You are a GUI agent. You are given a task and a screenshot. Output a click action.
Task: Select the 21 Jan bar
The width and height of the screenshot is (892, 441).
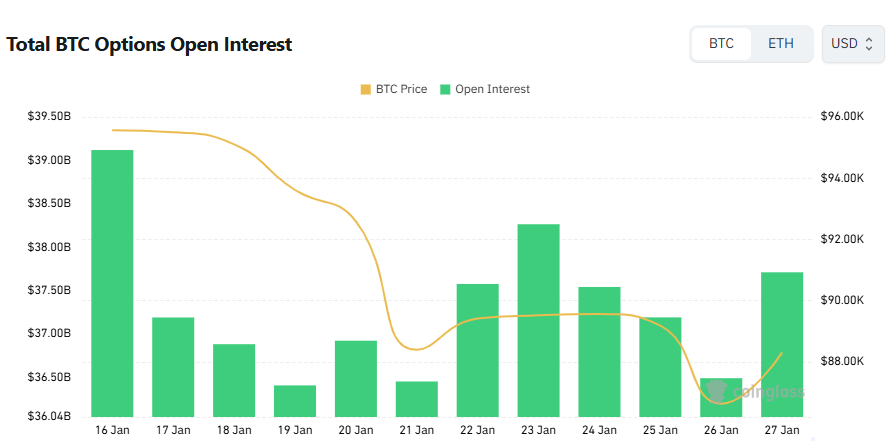[x=417, y=399]
